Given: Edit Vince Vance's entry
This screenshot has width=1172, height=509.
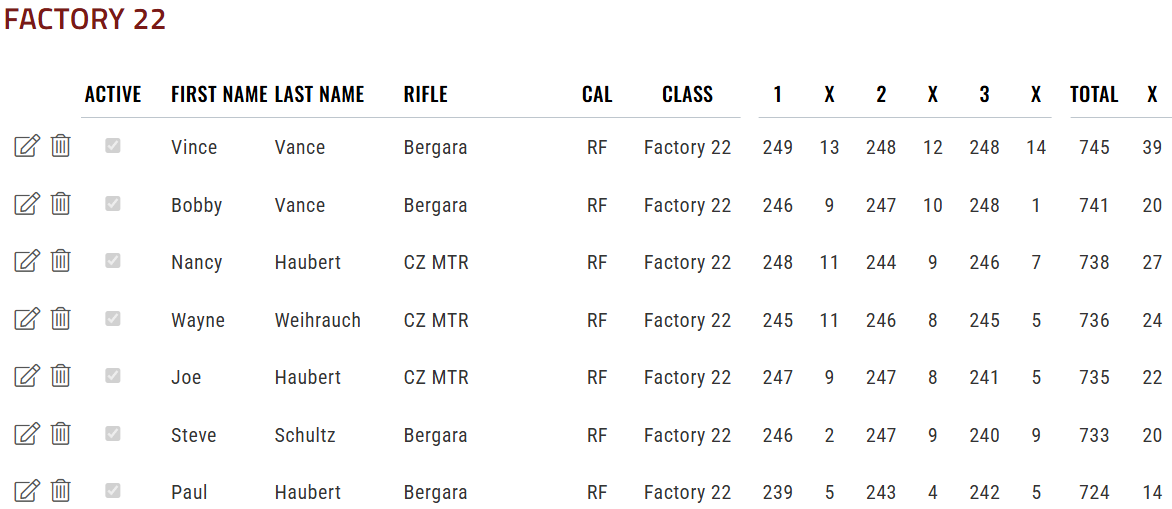Looking at the screenshot, I should coord(27,146).
